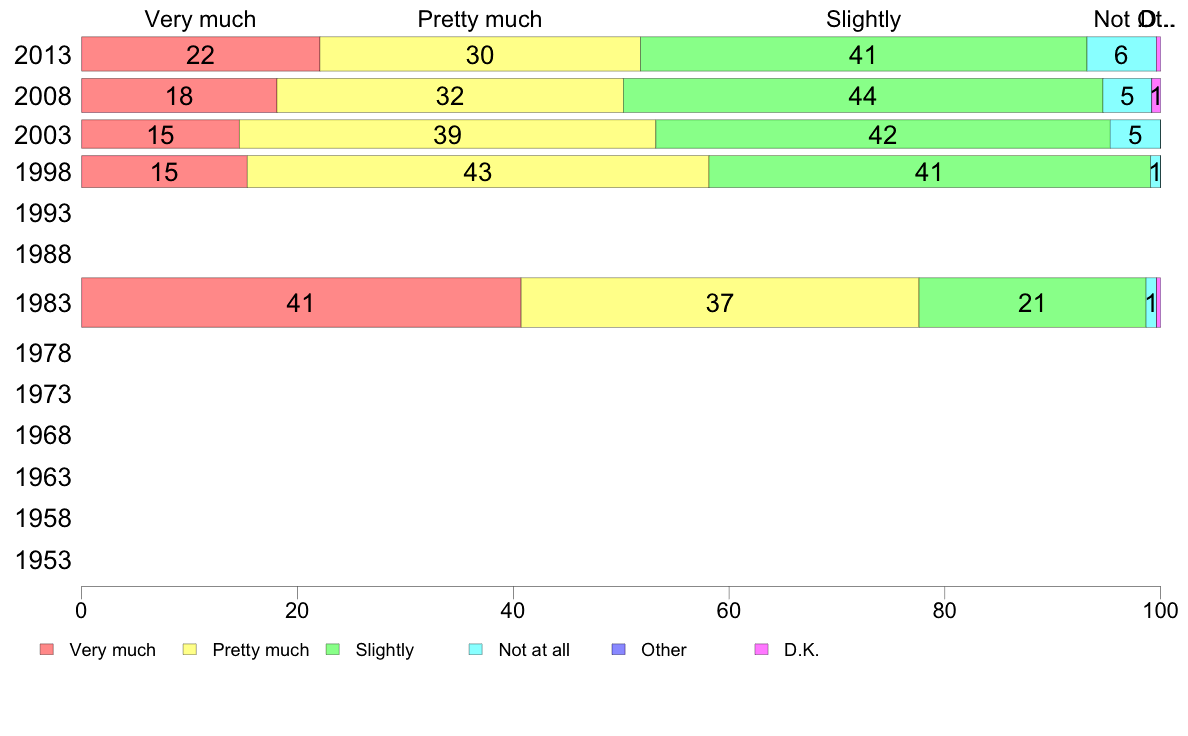Image resolution: width=1188 pixels, height=736 pixels.
Task: Click the cyan Not at all legend swatch
Action: tap(476, 650)
